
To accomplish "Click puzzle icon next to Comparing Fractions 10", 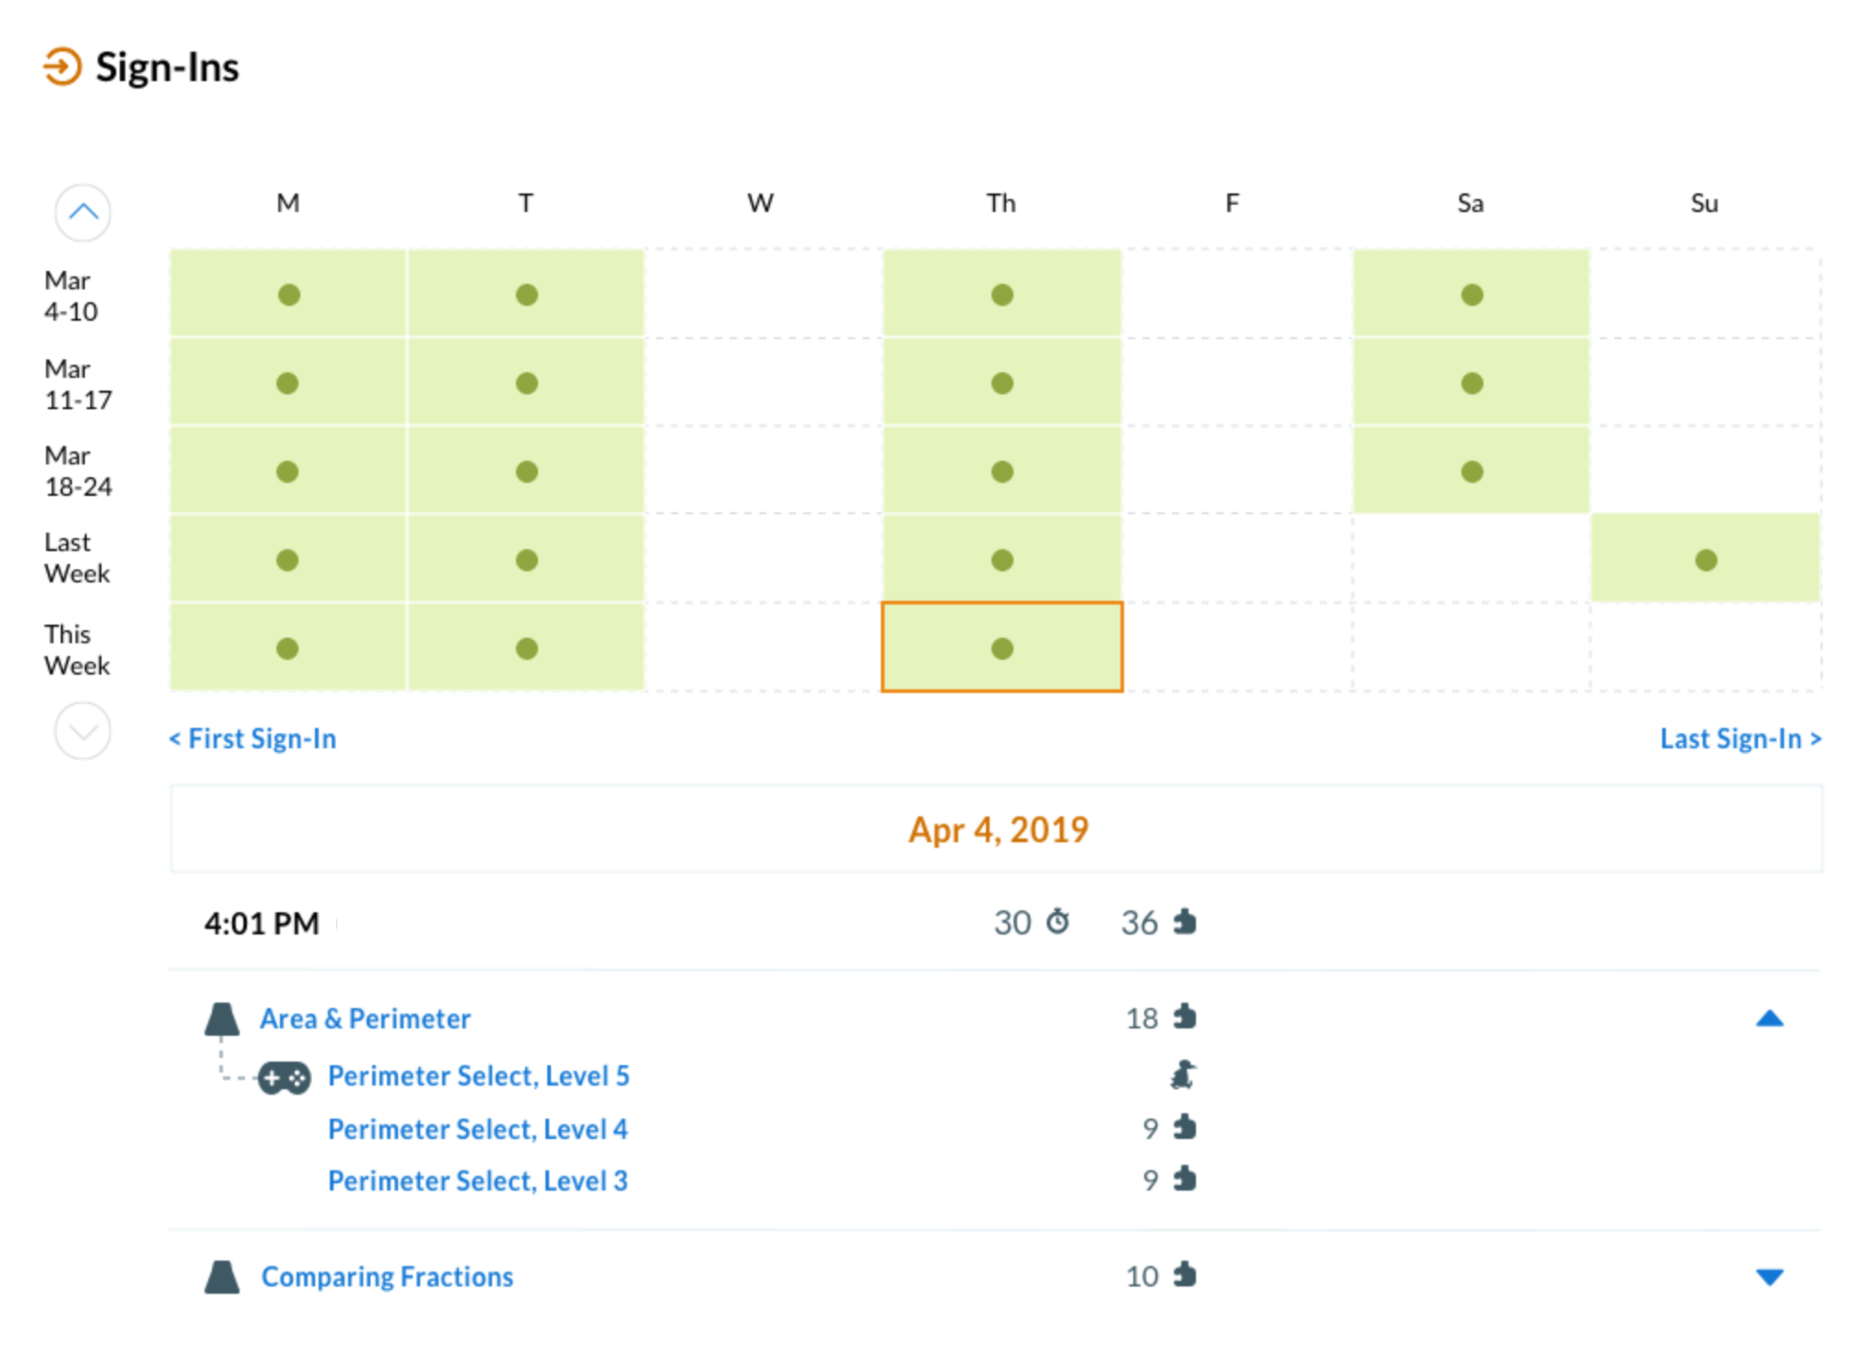I will (1185, 1275).
